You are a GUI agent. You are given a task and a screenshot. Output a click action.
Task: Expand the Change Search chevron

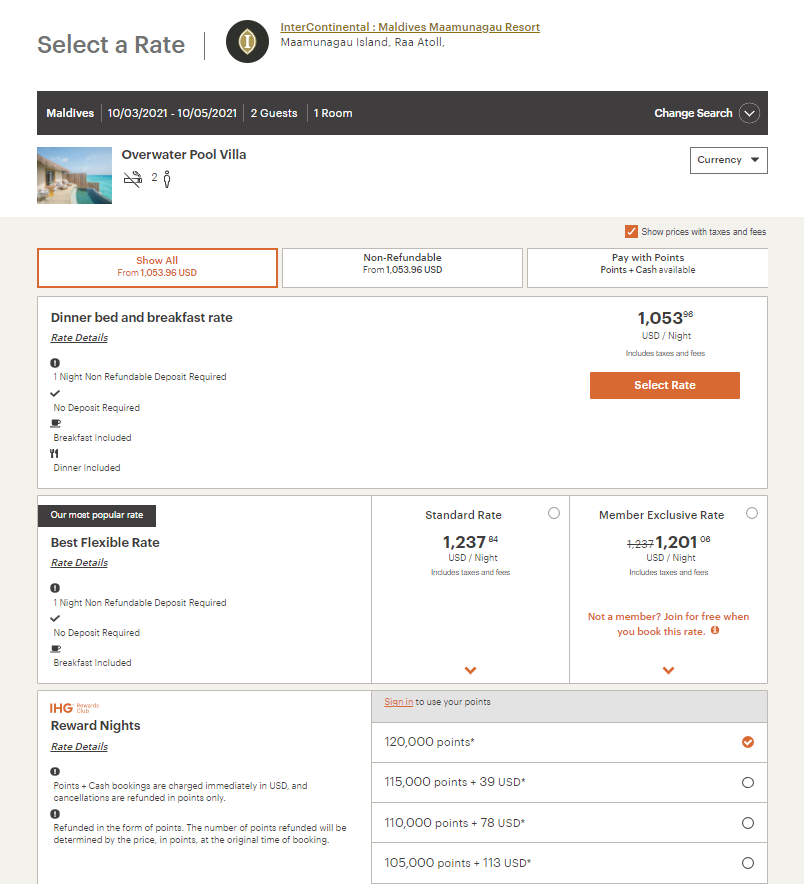pos(749,113)
